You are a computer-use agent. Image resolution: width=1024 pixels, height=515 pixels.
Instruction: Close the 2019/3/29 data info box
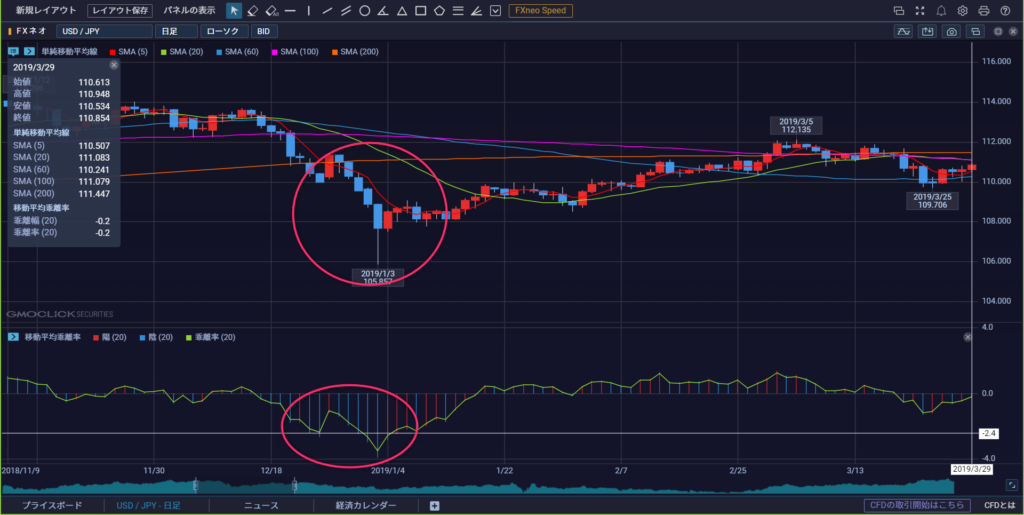pos(114,65)
